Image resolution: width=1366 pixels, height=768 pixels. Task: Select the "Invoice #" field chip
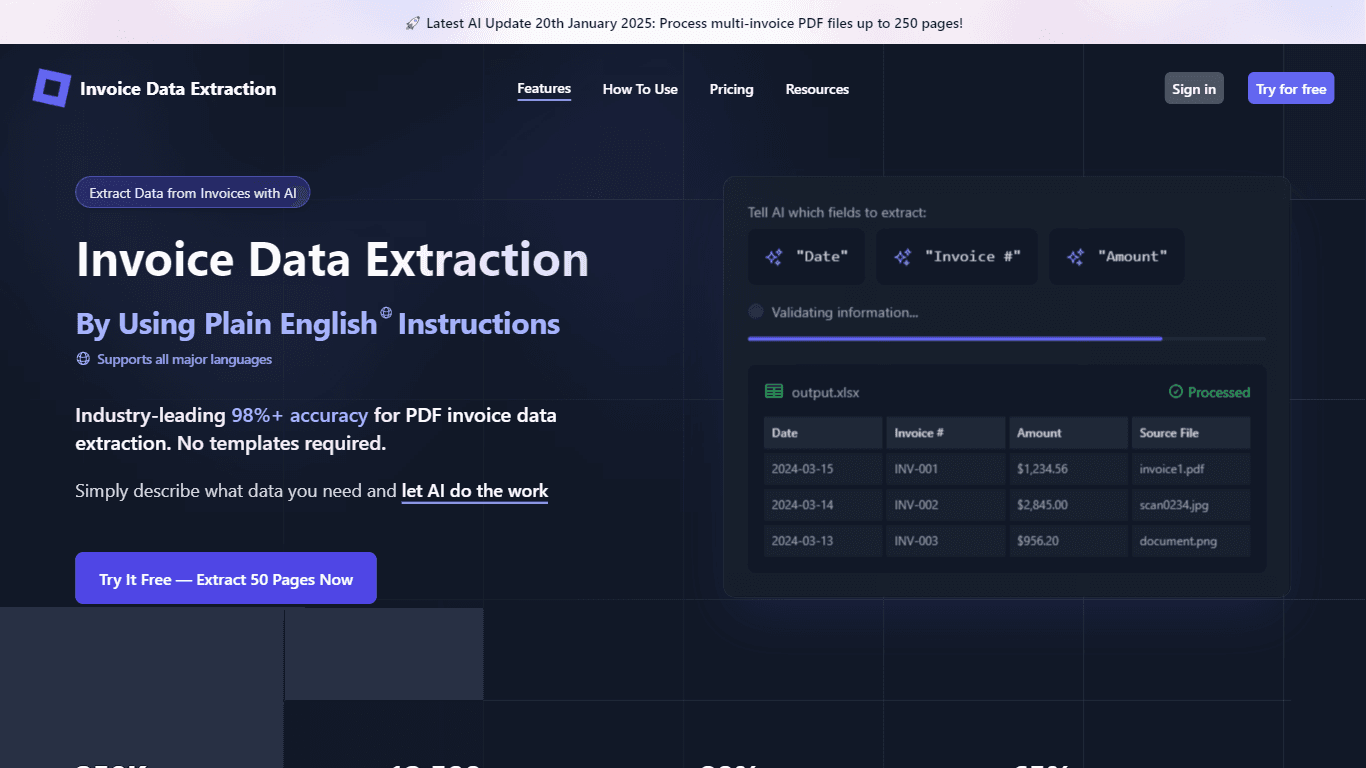click(957, 257)
